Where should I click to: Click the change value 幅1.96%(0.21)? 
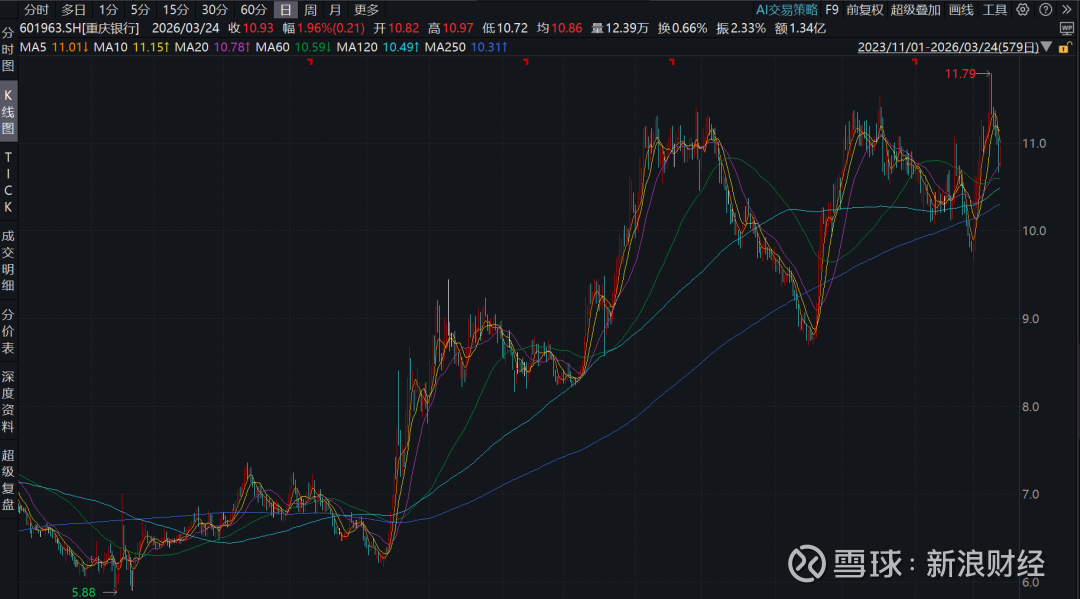(324, 28)
